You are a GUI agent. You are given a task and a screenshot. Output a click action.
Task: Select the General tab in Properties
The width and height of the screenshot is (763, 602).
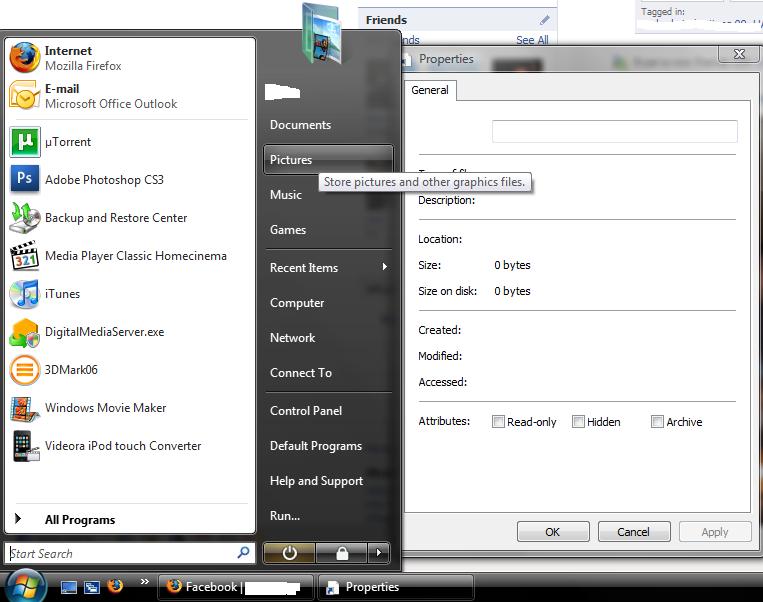point(430,90)
